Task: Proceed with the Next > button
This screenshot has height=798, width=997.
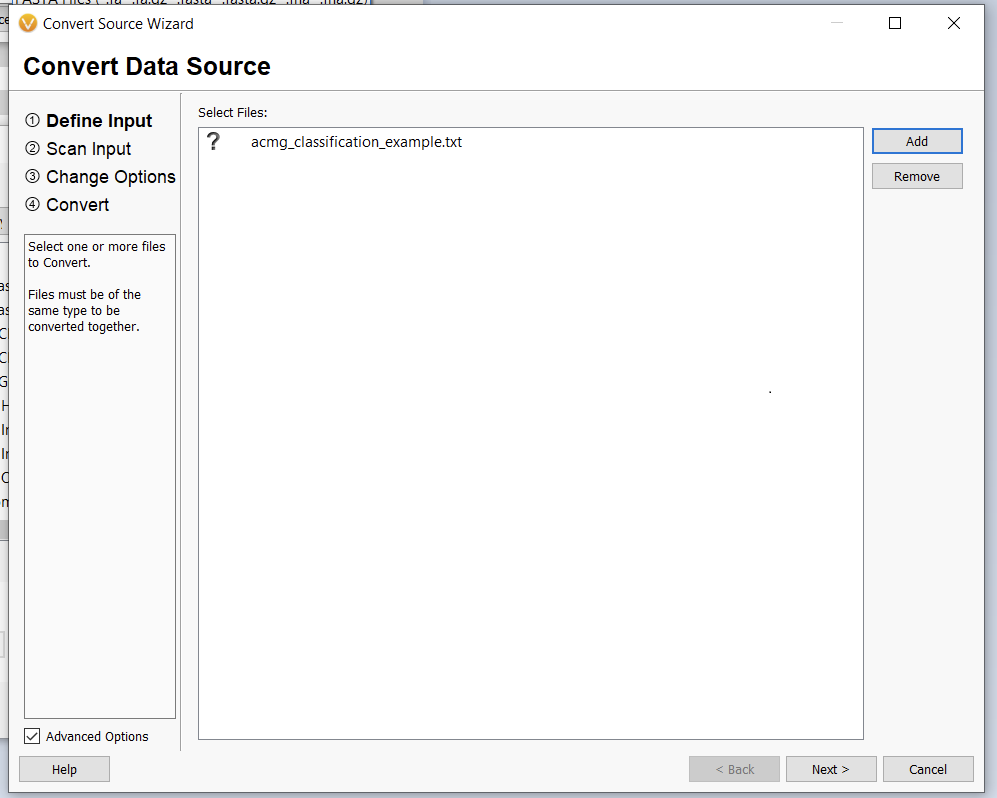Action: coord(830,769)
